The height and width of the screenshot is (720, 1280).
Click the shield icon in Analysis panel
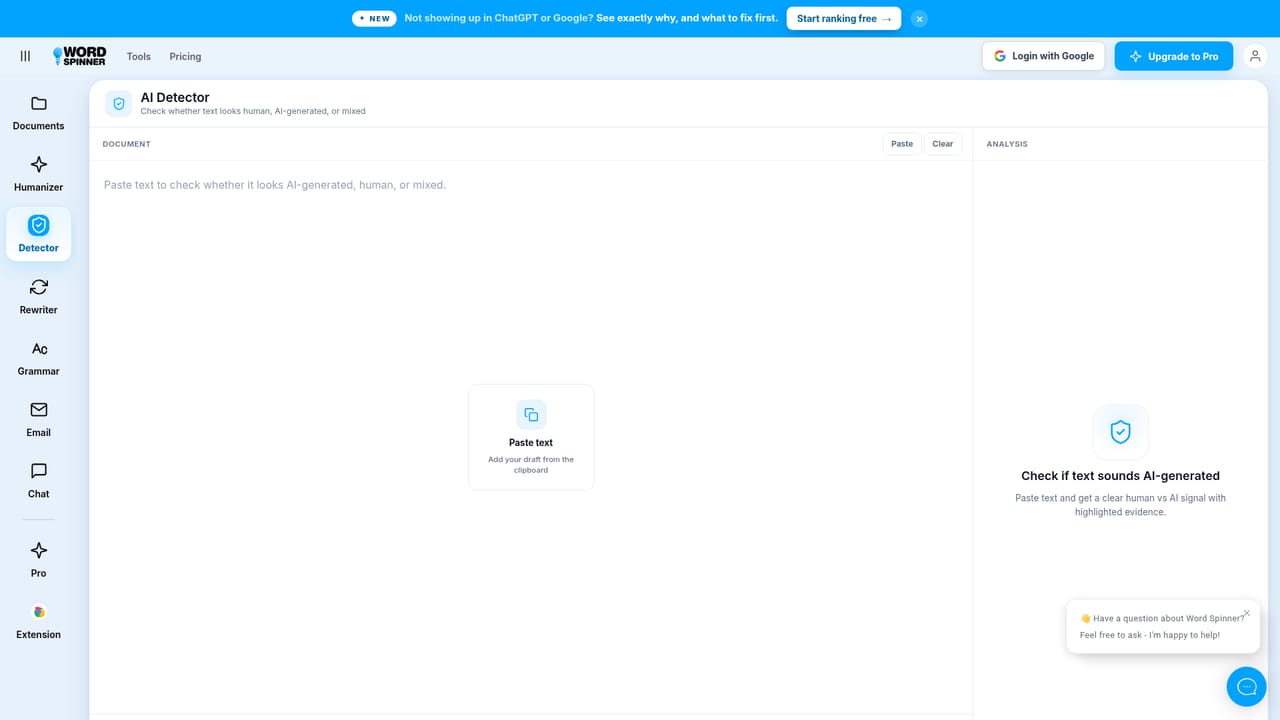click(1120, 432)
